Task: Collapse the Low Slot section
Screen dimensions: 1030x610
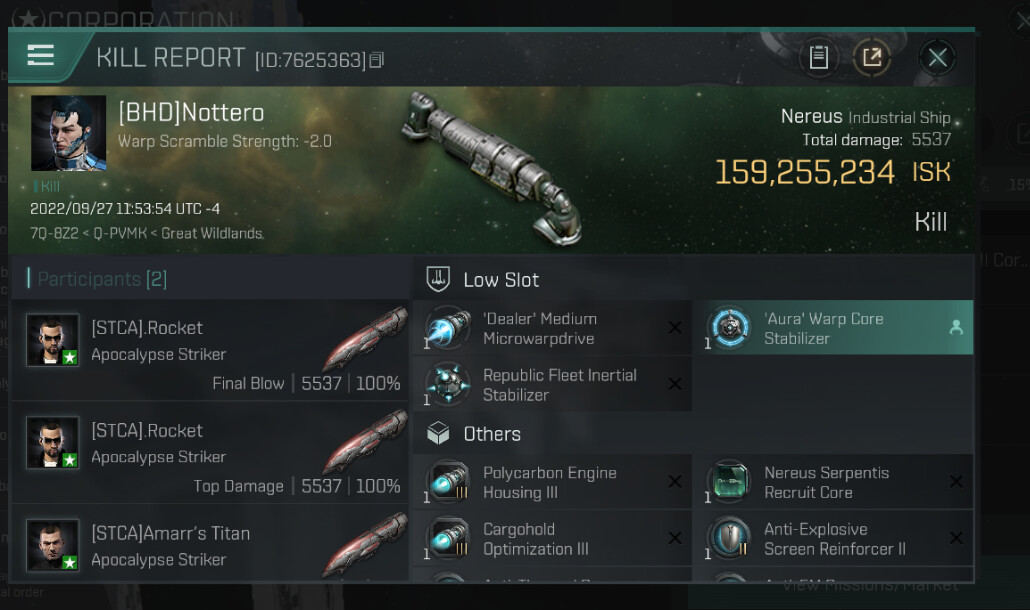Action: 500,280
